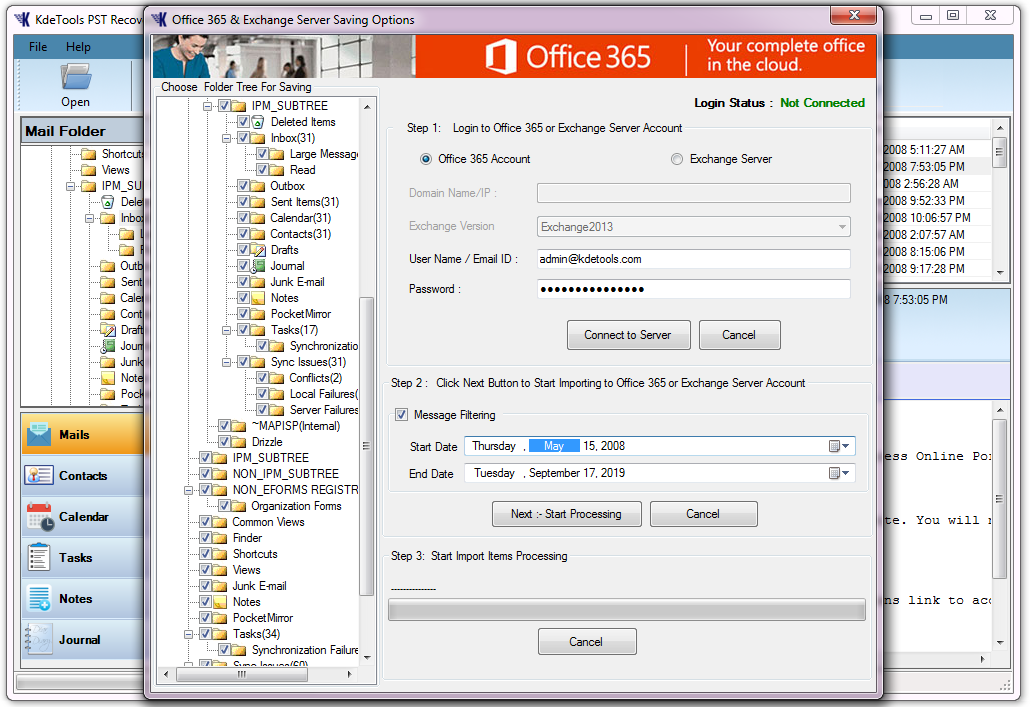This screenshot has height=707, width=1031.
Task: Click Cancel under the import progress bar
Action: 586,641
